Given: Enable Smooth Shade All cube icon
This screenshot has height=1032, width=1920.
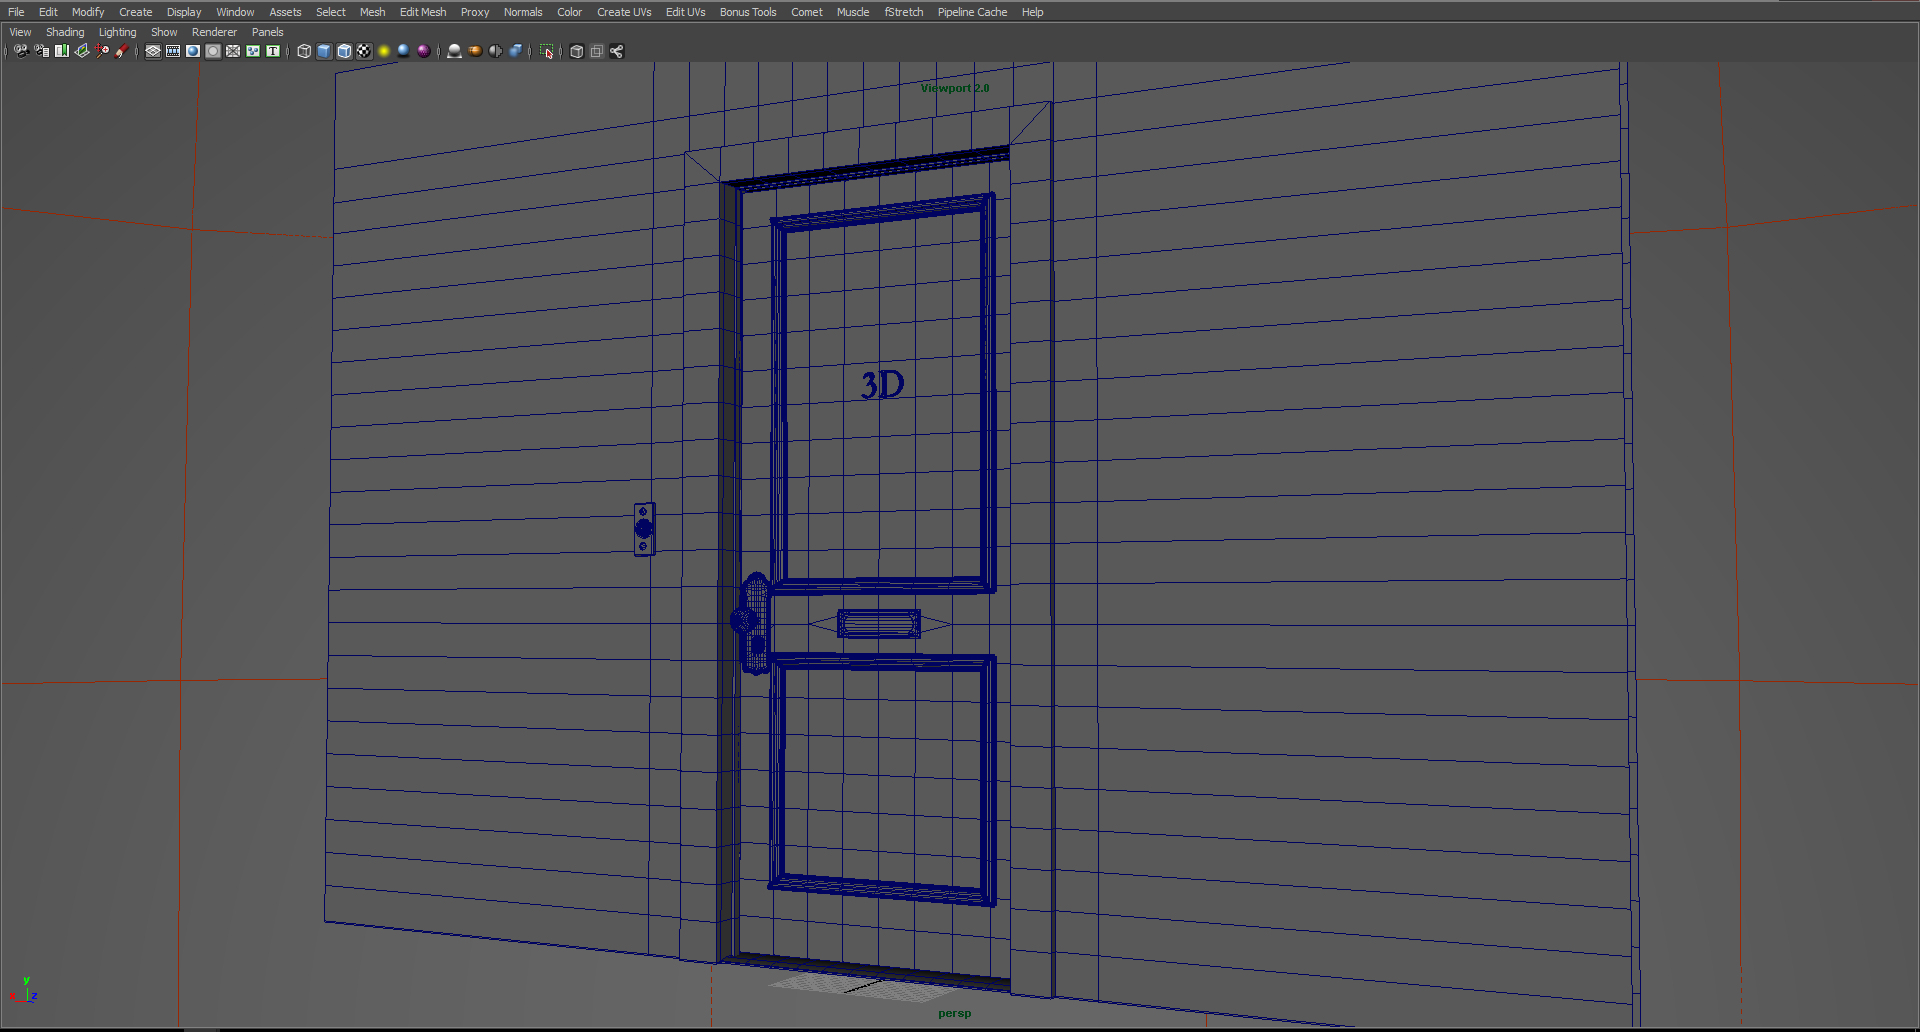Looking at the screenshot, I should (x=324, y=51).
